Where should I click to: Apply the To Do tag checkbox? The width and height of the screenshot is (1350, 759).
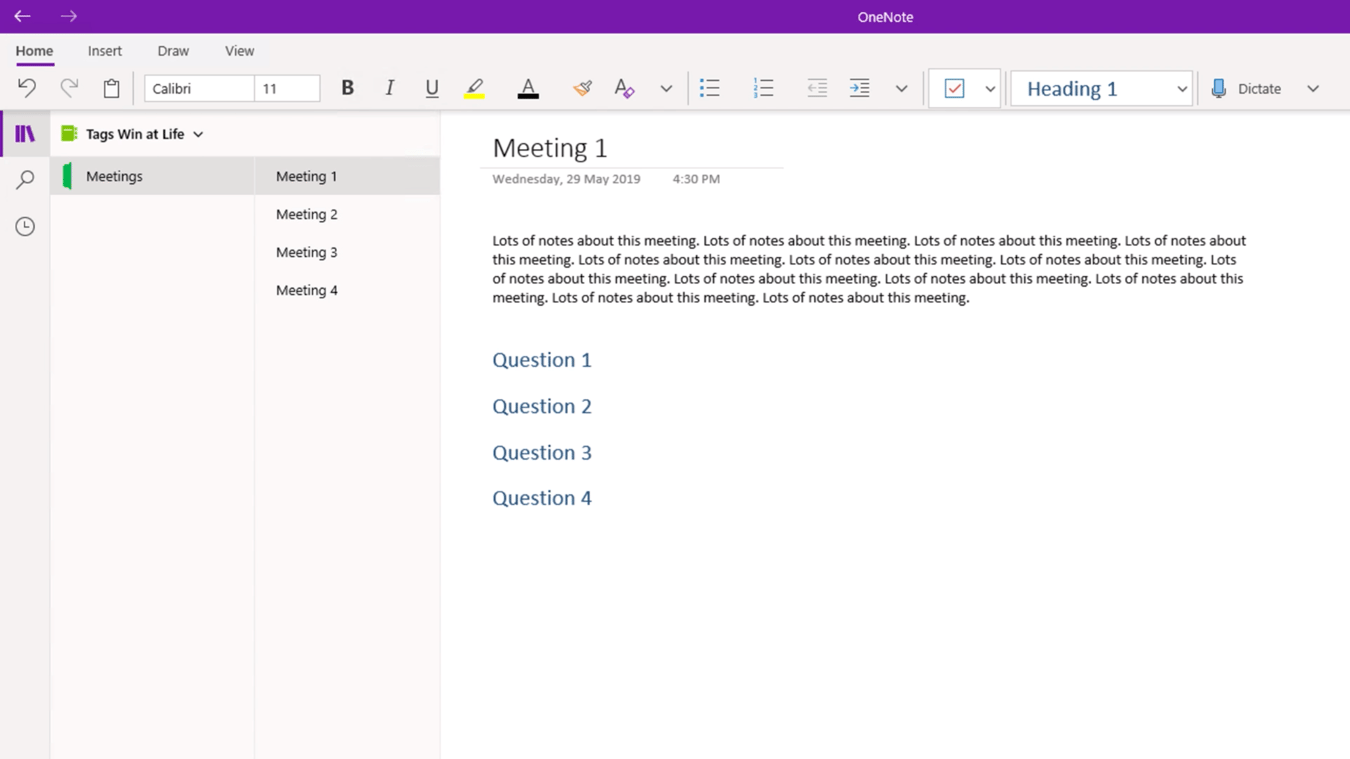click(x=956, y=88)
